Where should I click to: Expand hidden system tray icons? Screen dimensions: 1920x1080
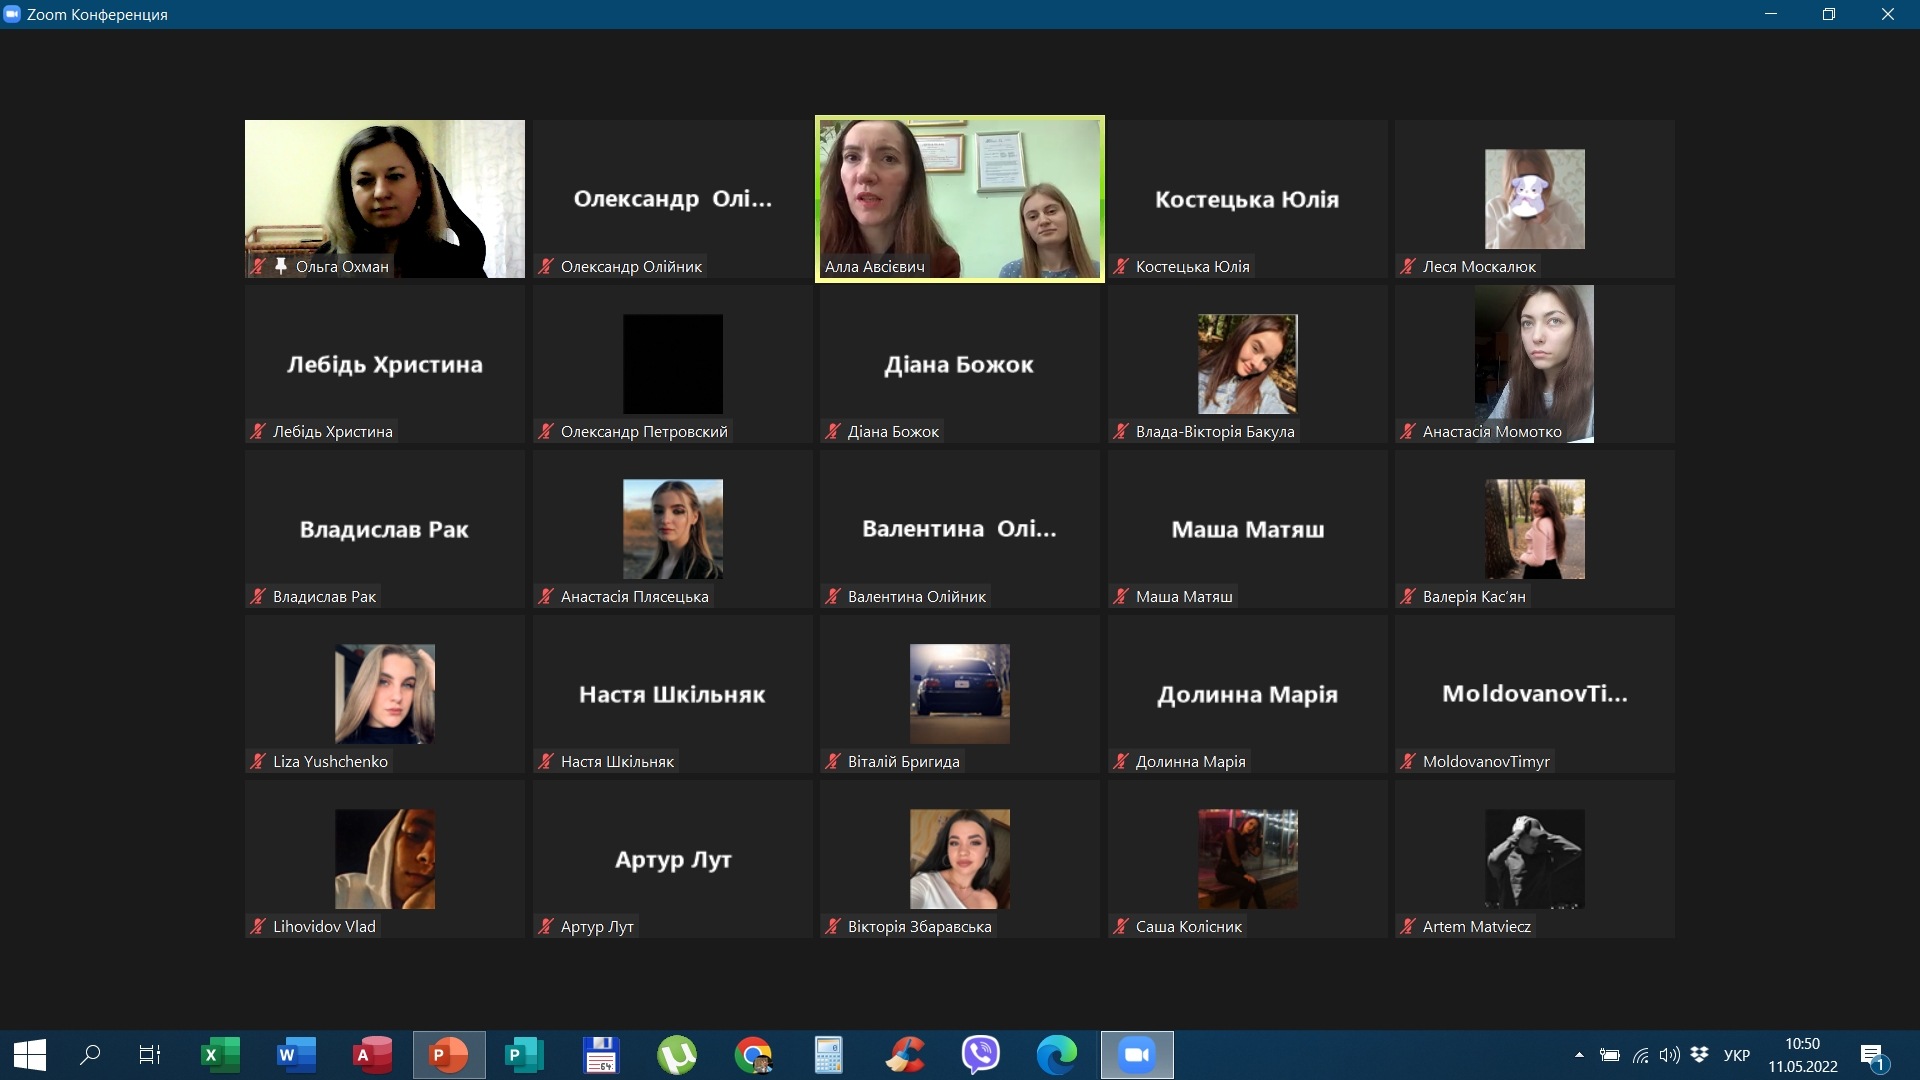(x=1579, y=1055)
